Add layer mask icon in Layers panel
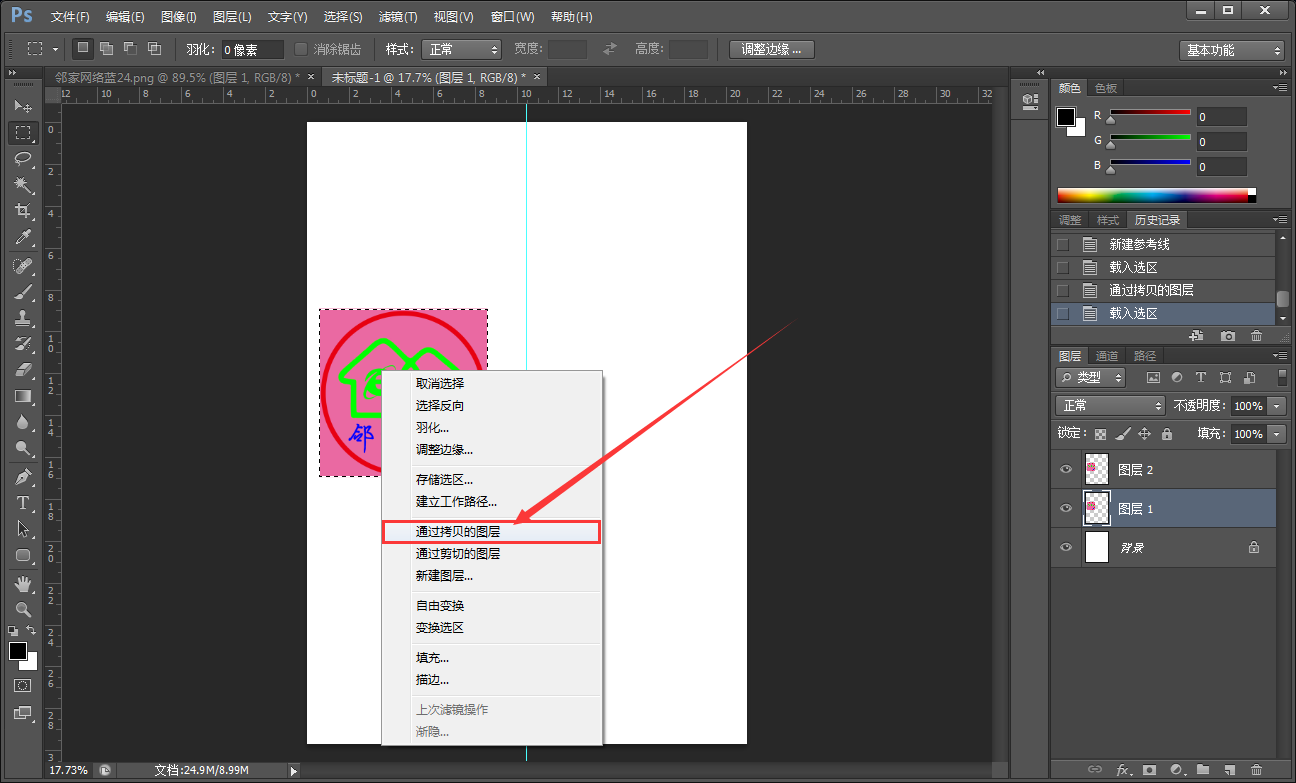This screenshot has height=783, width=1296. 1149,770
